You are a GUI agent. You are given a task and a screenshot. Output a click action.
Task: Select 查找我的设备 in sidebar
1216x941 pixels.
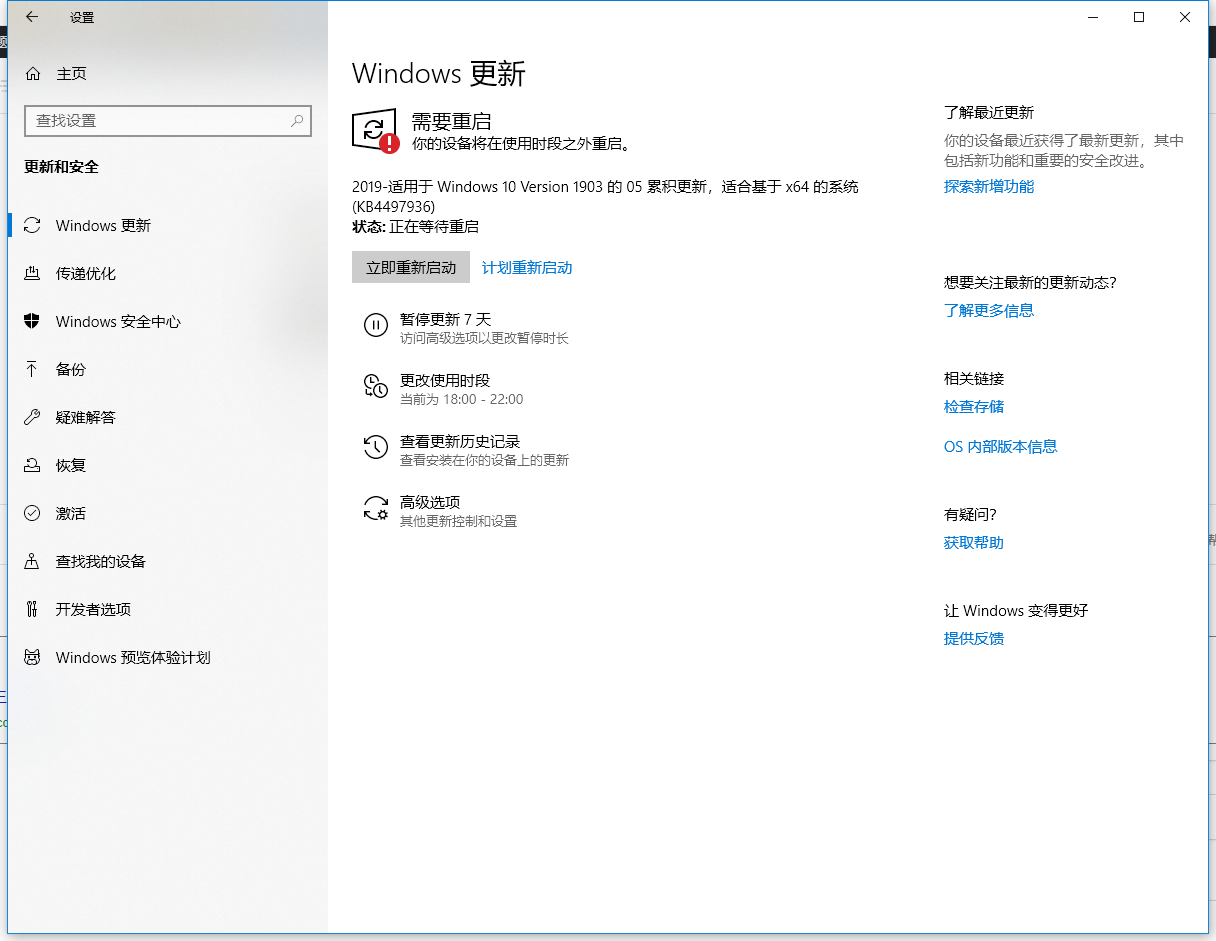point(168,562)
